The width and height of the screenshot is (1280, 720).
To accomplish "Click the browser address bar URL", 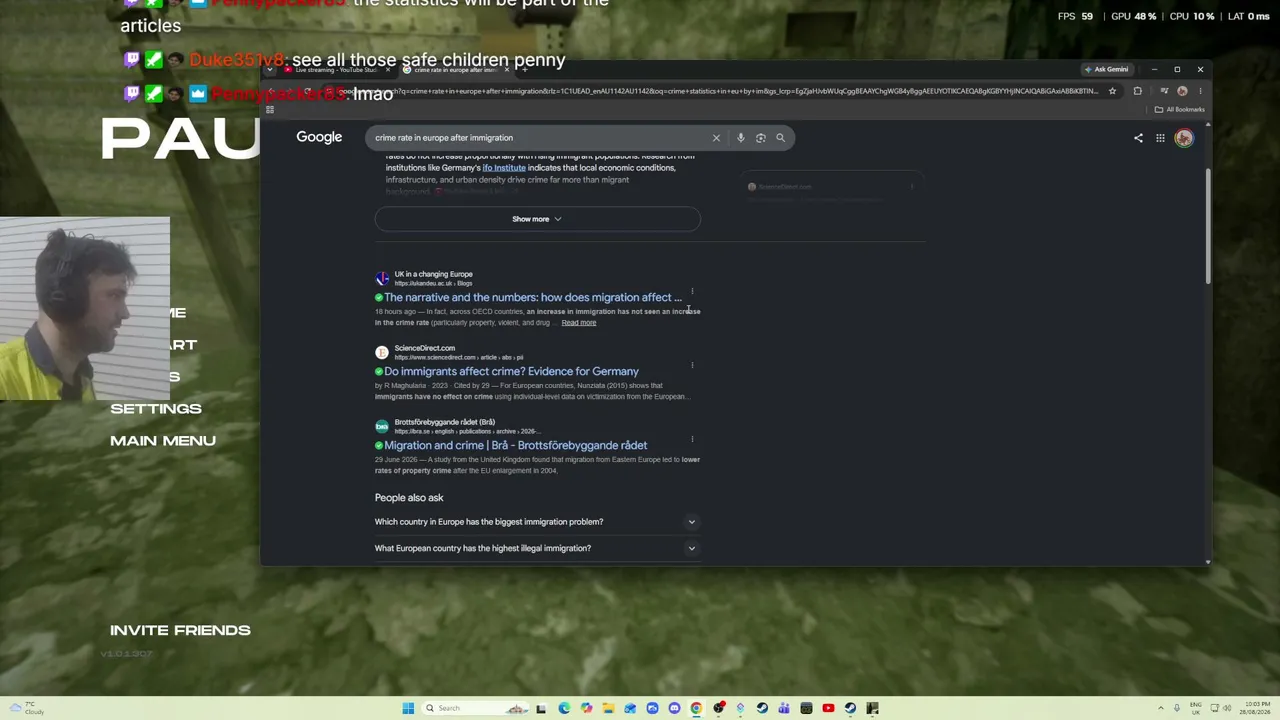I will 720,91.
